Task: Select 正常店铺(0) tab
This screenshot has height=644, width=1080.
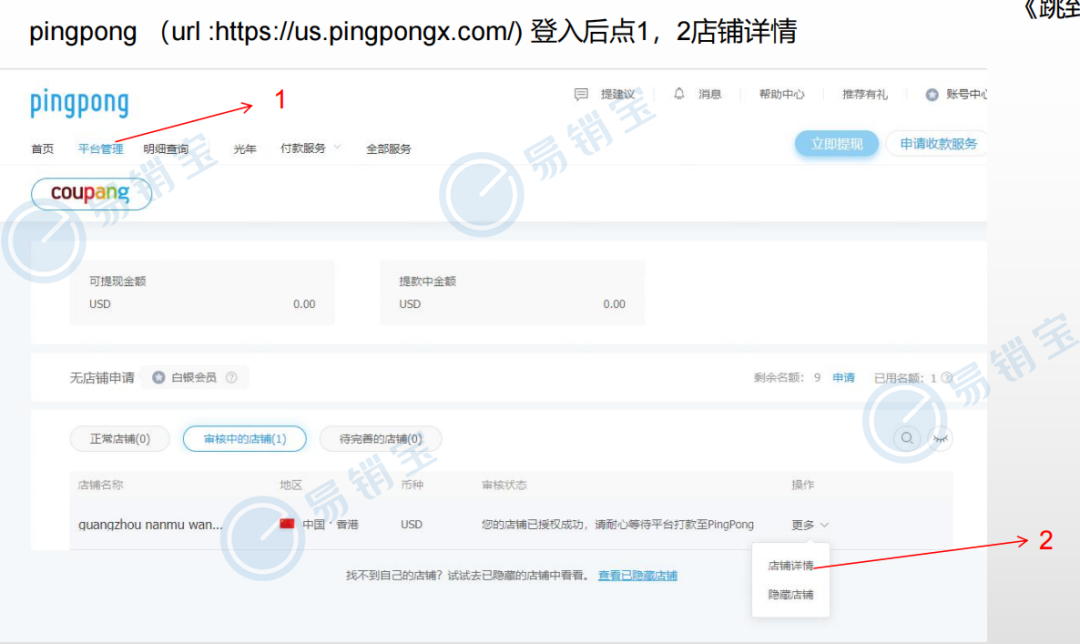Action: [x=120, y=439]
